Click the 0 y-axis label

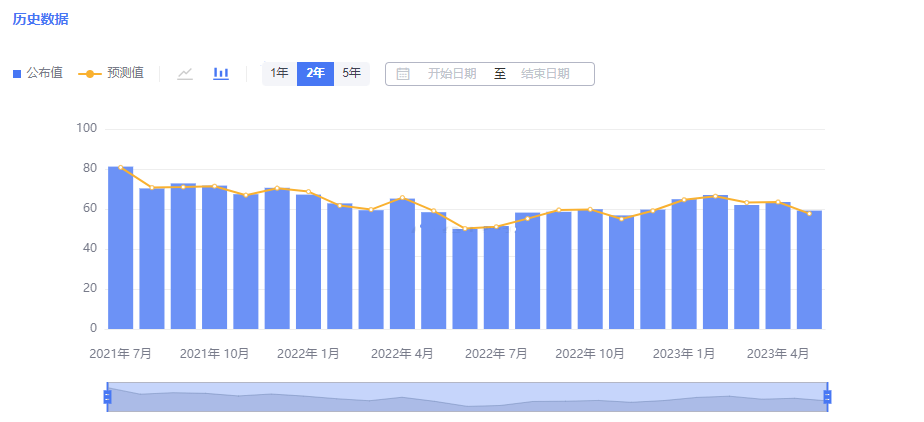[93, 328]
